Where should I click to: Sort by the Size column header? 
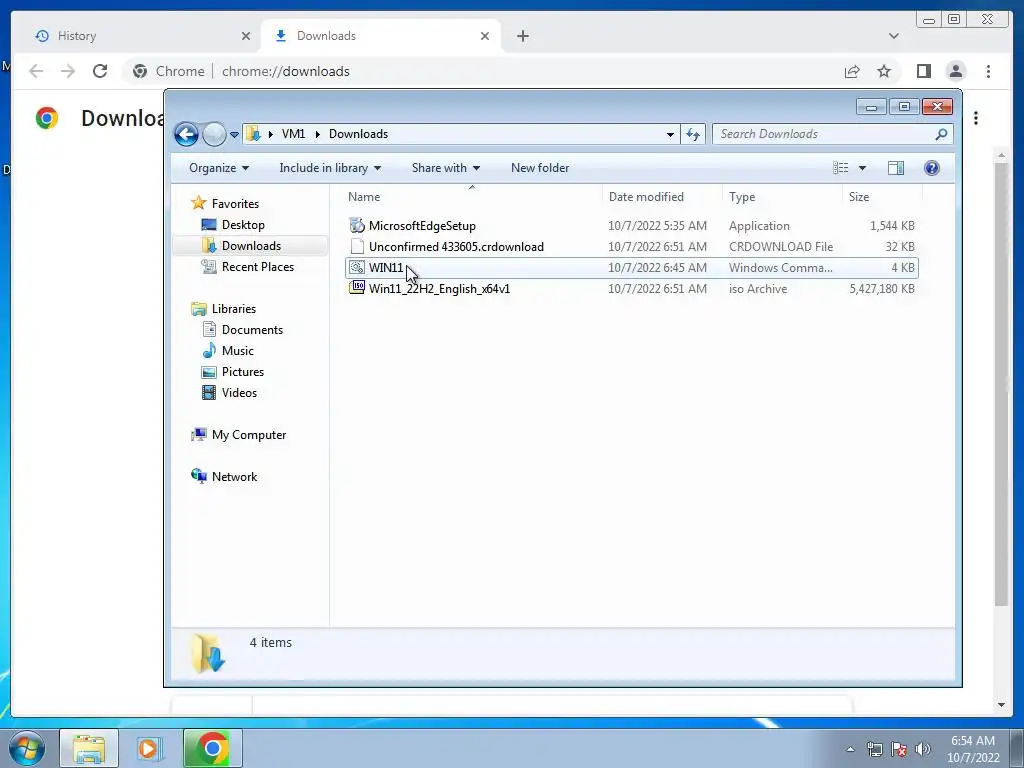[882, 197]
